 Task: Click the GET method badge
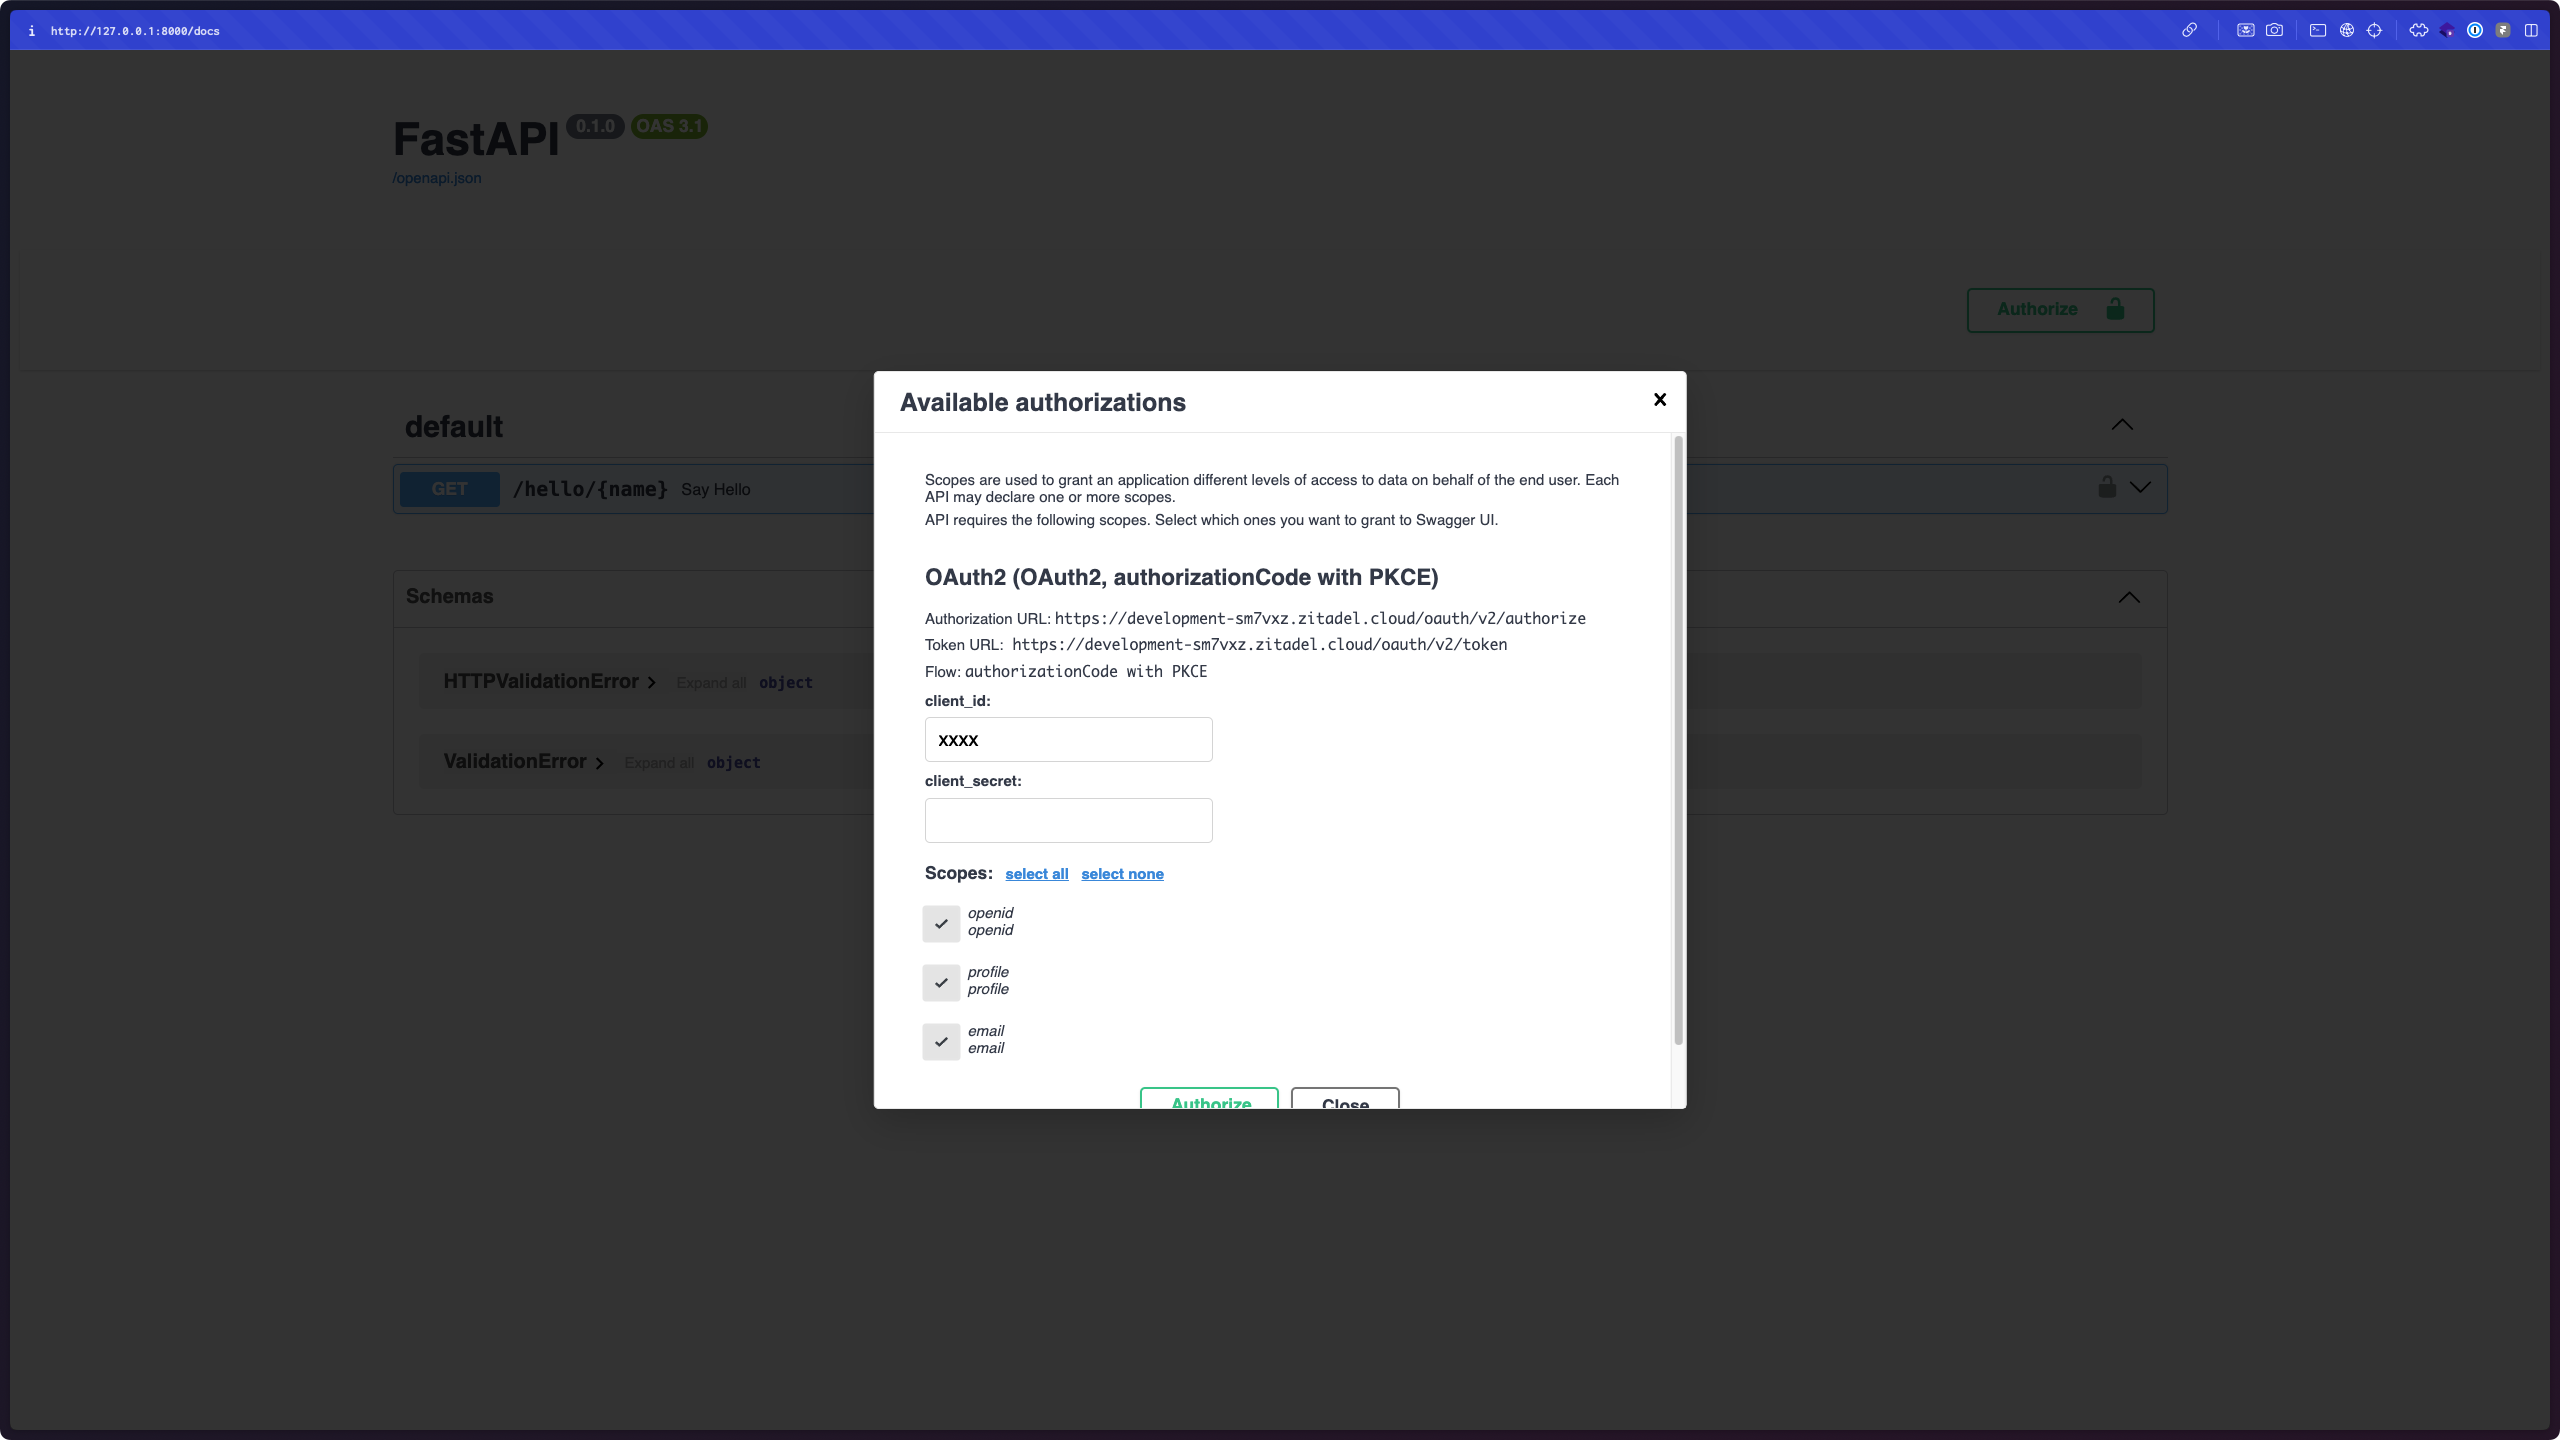(x=450, y=489)
